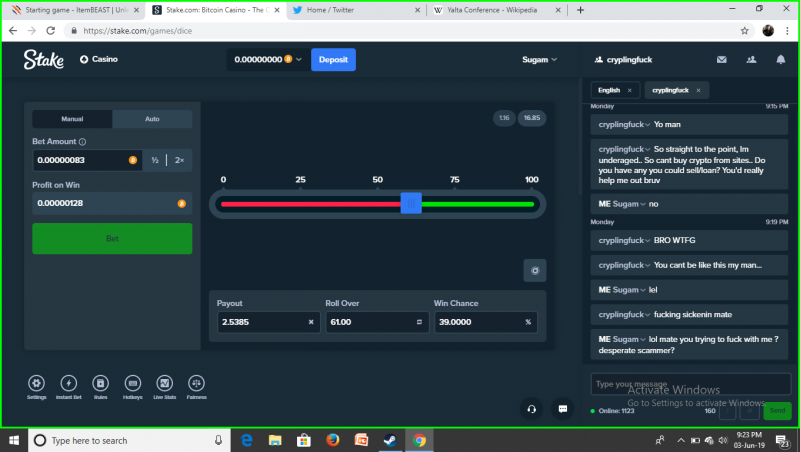Viewport: 800px width, 452px height.
Task: Click the 1.16 past result pill
Action: pos(504,118)
